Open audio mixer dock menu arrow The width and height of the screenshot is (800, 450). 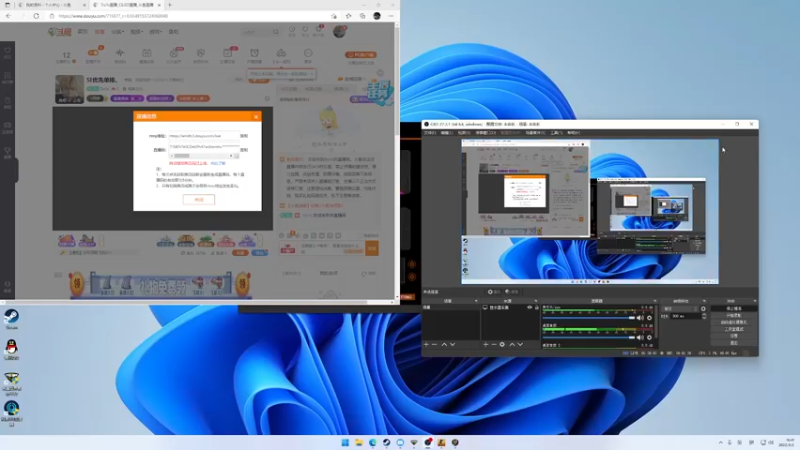[655, 301]
